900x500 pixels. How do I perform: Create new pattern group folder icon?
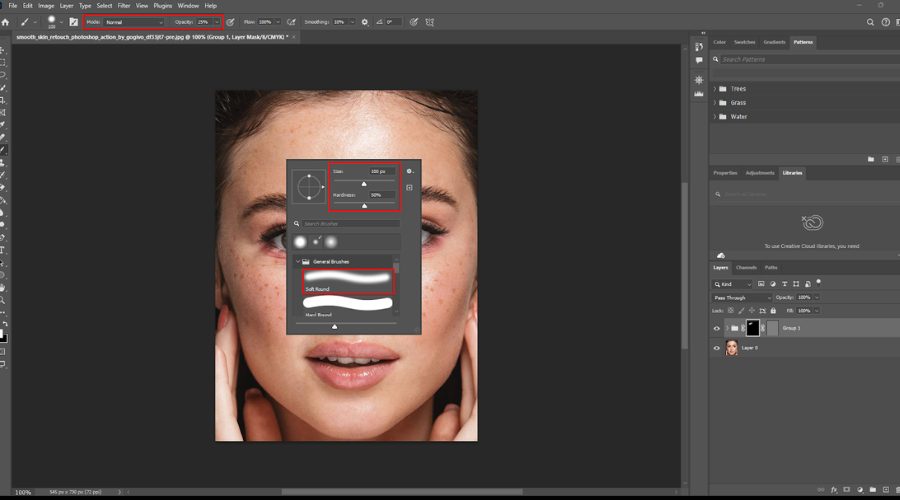click(871, 159)
